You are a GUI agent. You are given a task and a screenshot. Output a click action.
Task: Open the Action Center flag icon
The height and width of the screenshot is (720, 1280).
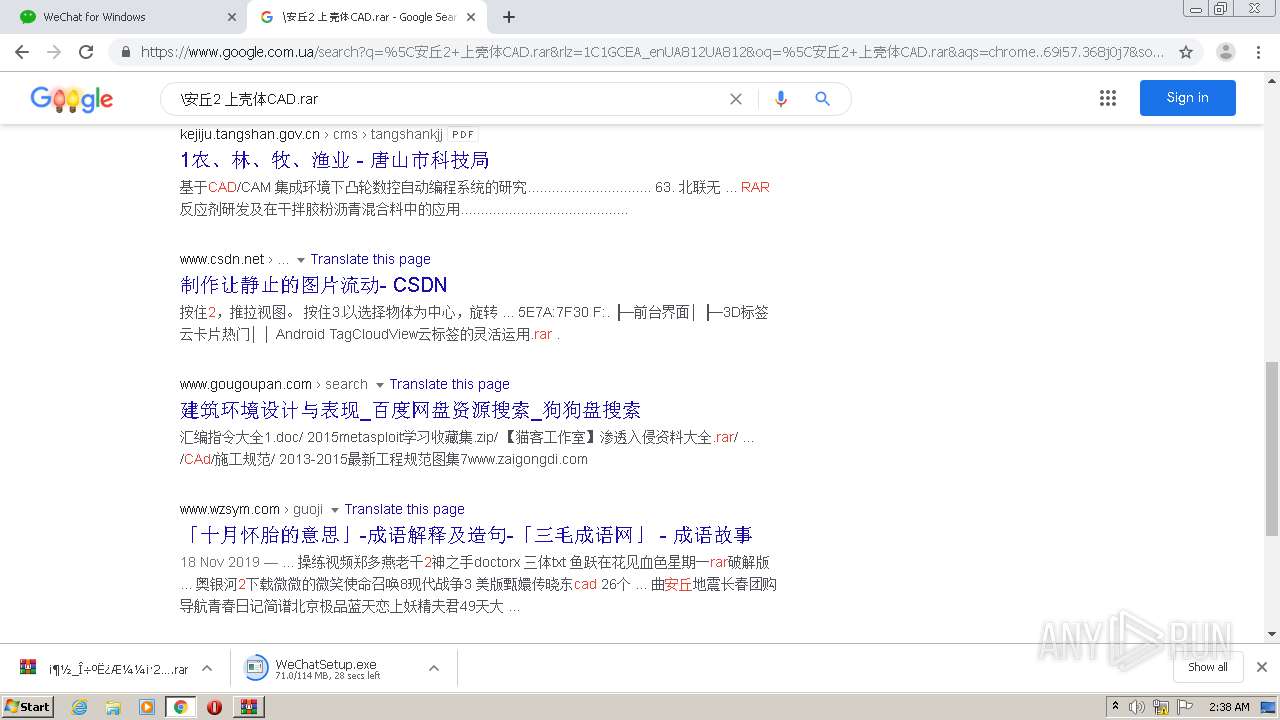click(1184, 707)
